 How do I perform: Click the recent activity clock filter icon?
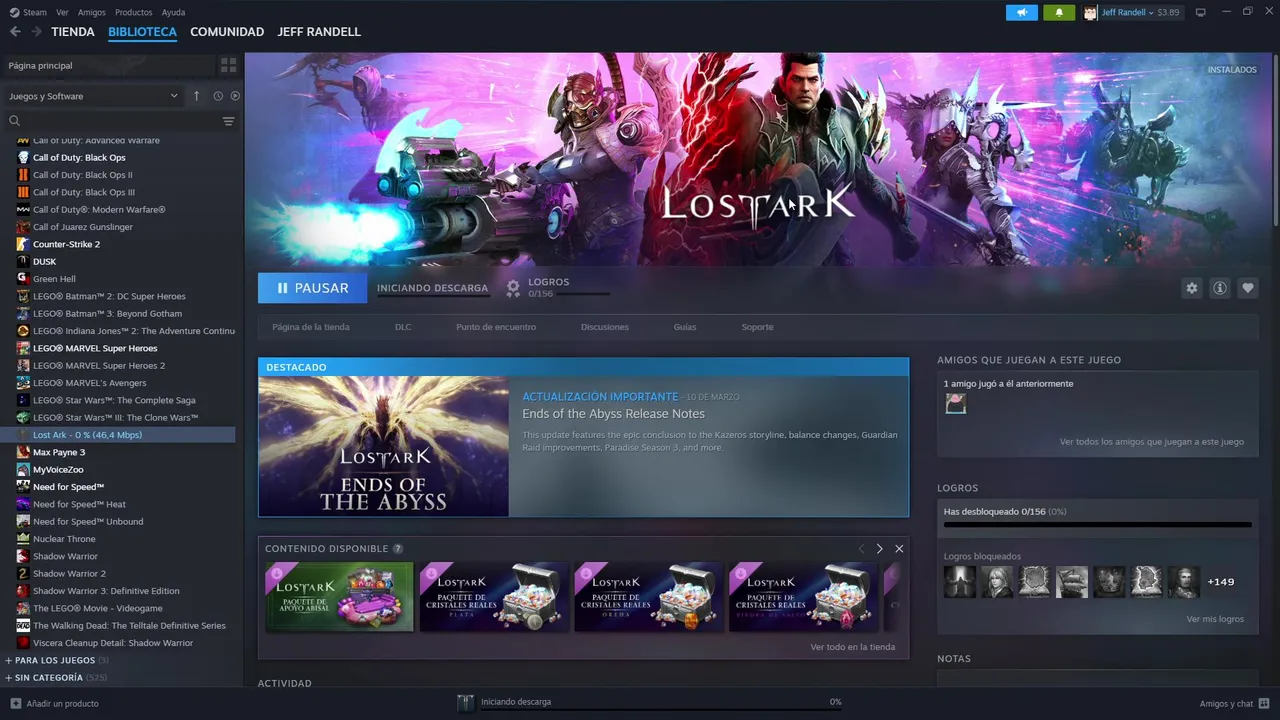(x=218, y=96)
